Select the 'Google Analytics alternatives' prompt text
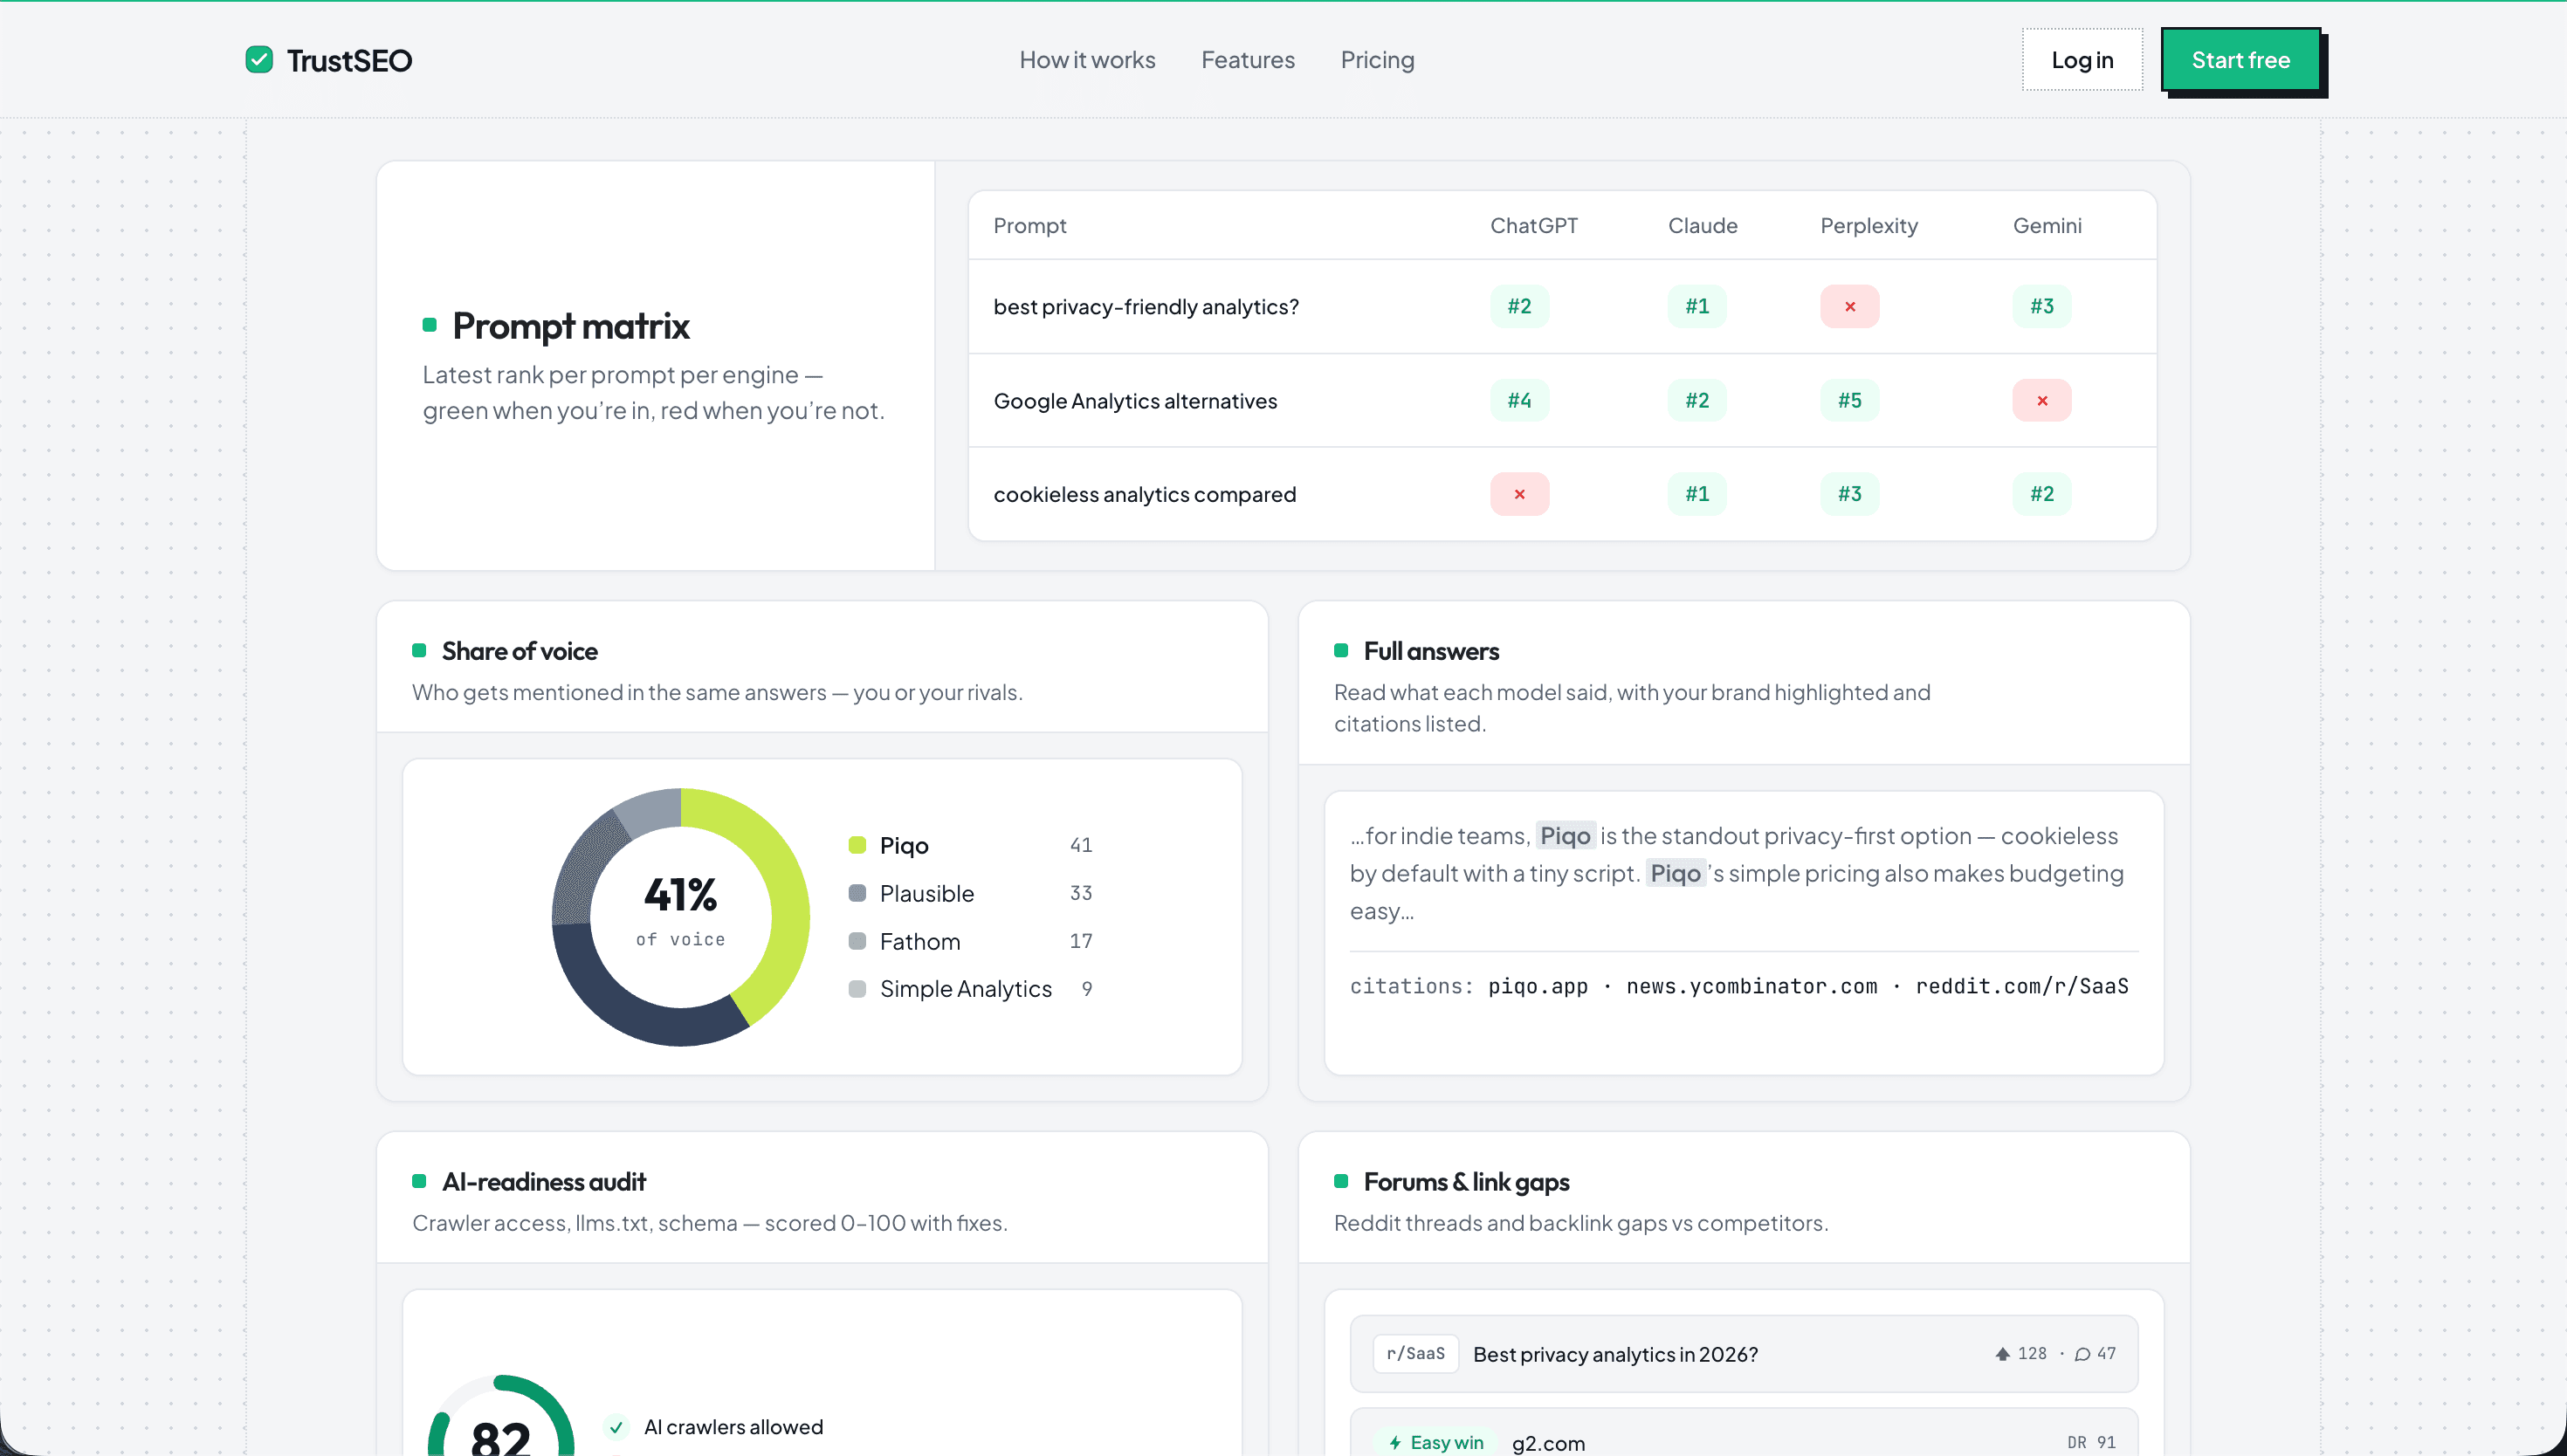Image resolution: width=2567 pixels, height=1456 pixels. tap(1135, 401)
